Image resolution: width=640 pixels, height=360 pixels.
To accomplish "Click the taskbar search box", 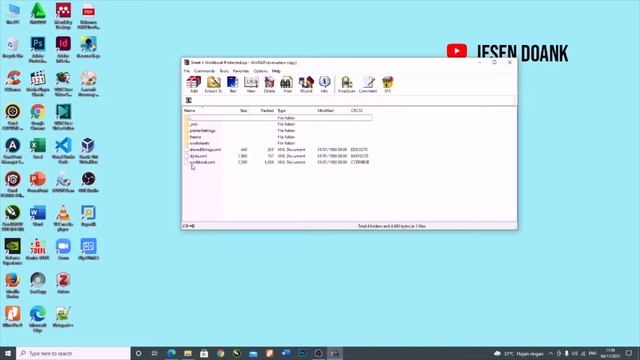I will coord(74,353).
